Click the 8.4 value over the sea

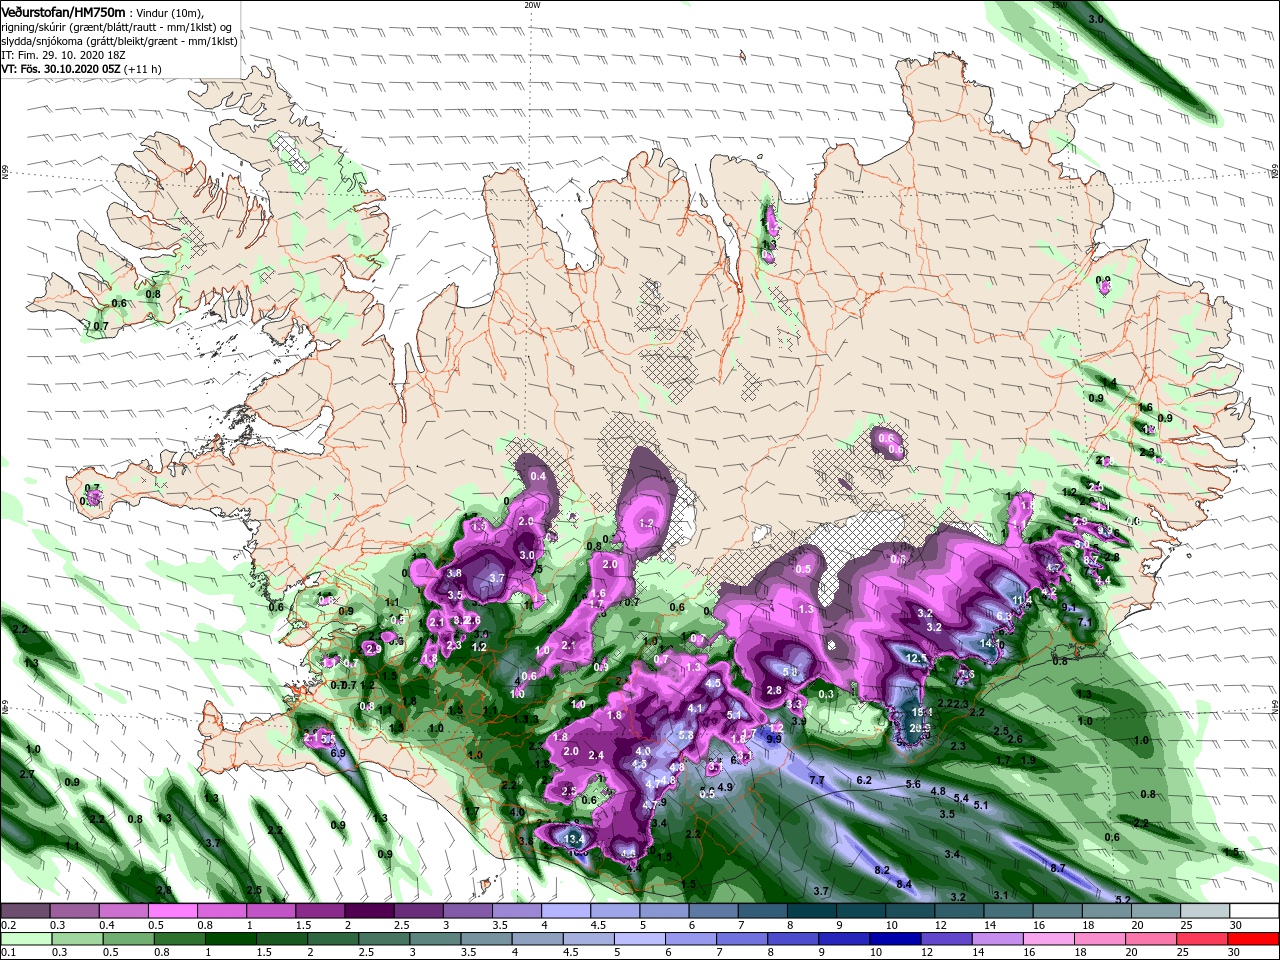click(x=904, y=884)
